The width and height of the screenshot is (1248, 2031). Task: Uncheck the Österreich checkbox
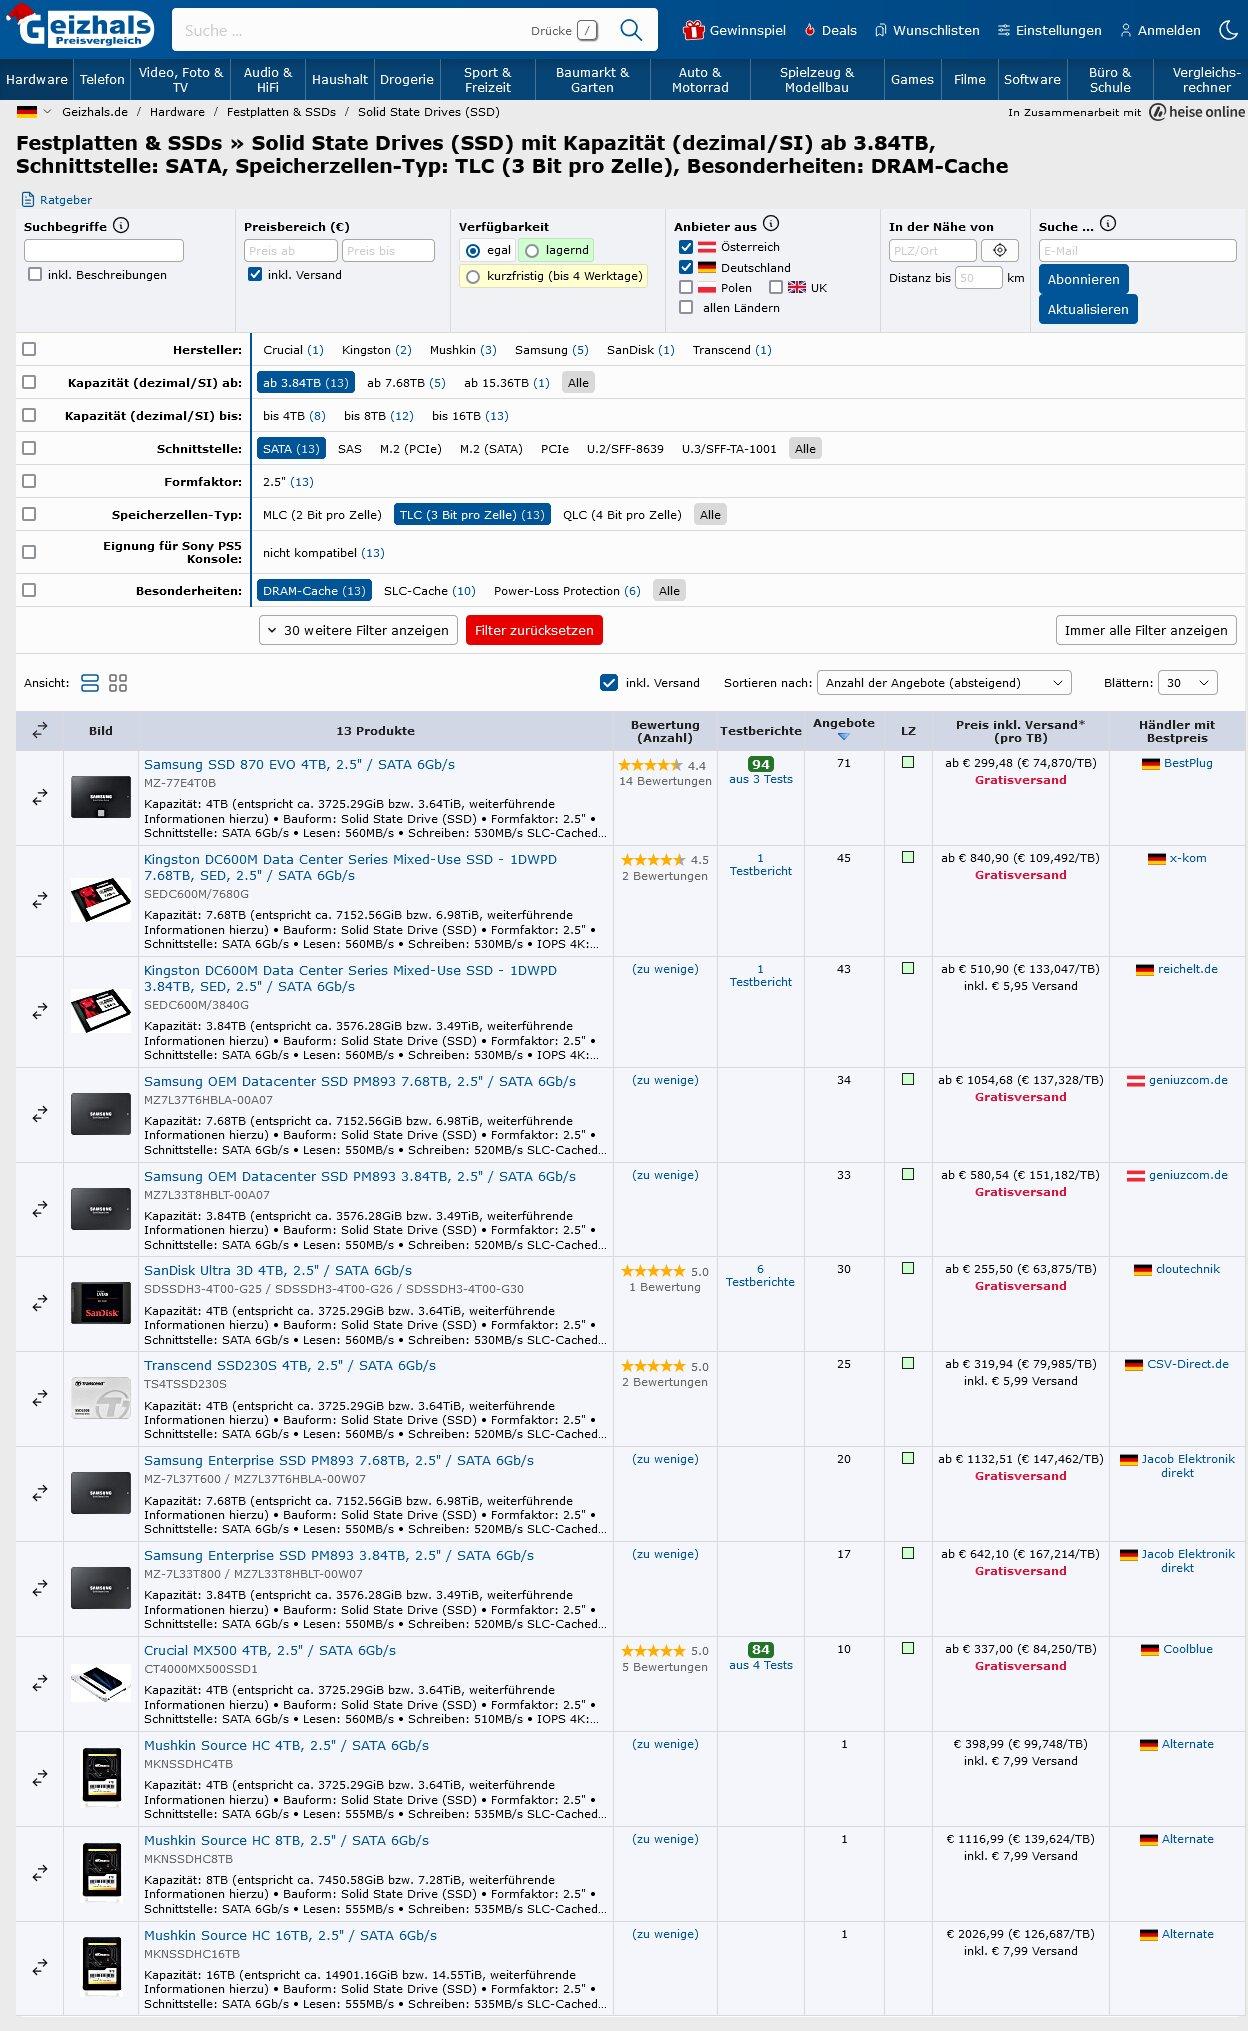tap(686, 247)
